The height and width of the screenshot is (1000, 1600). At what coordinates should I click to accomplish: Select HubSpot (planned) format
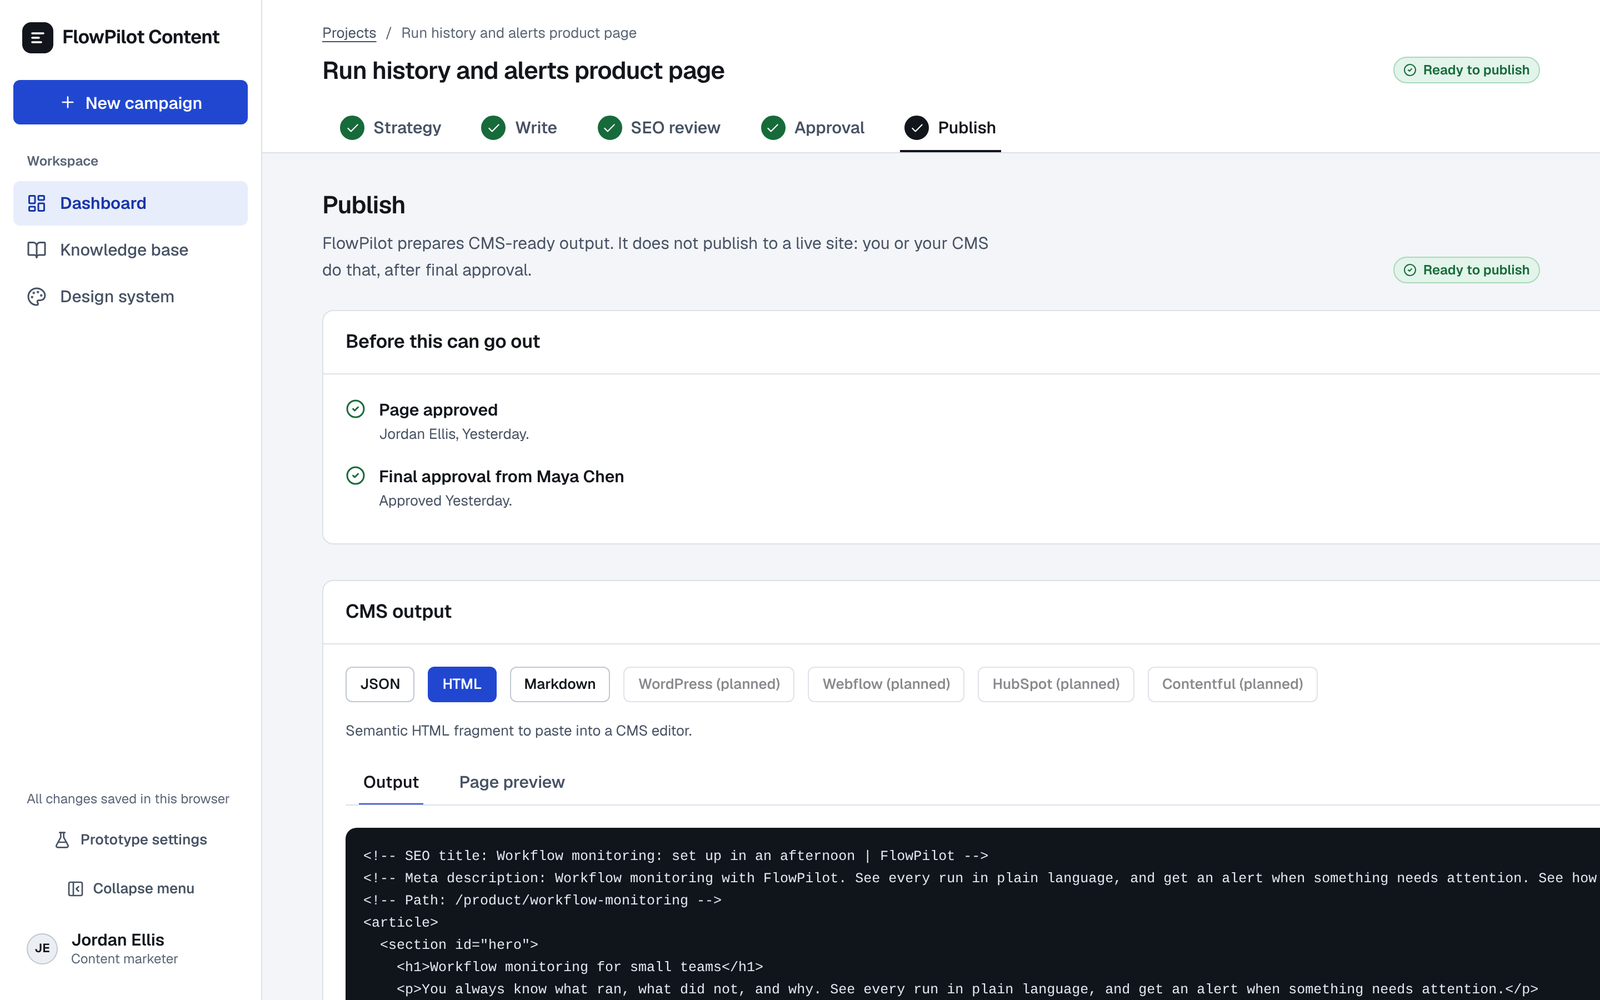point(1056,684)
